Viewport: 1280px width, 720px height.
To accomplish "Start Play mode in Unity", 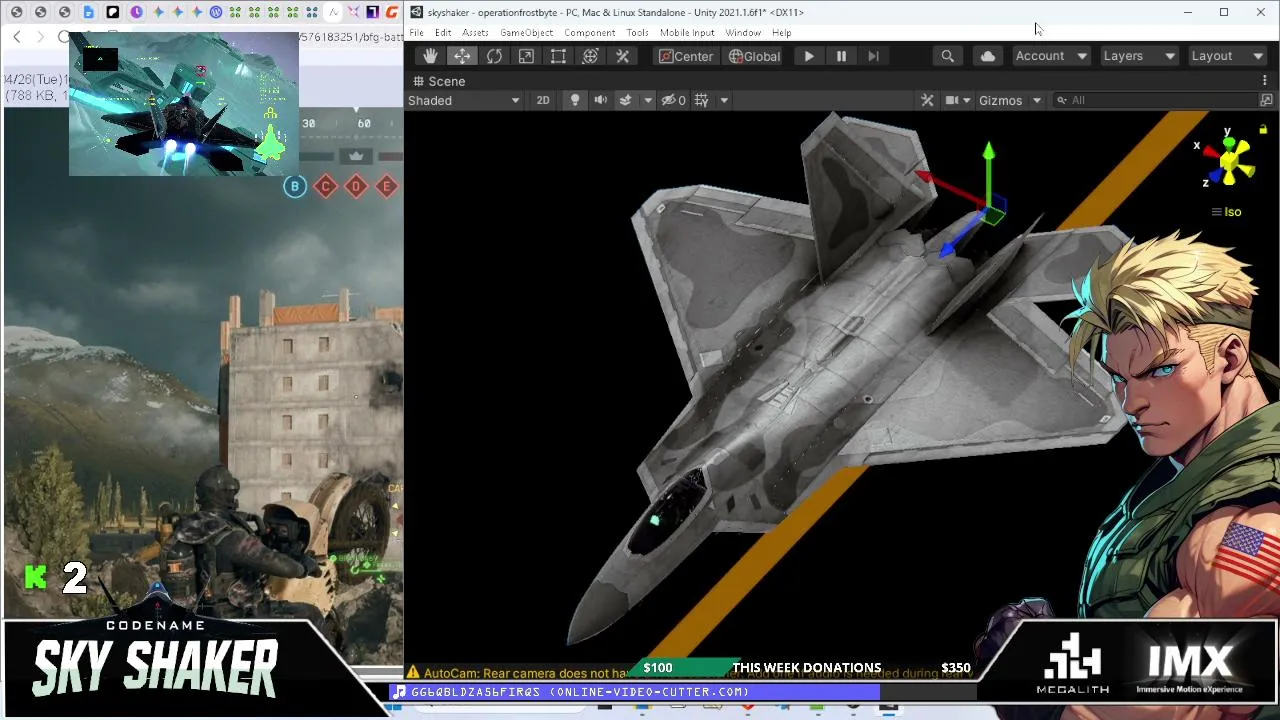I will point(809,56).
